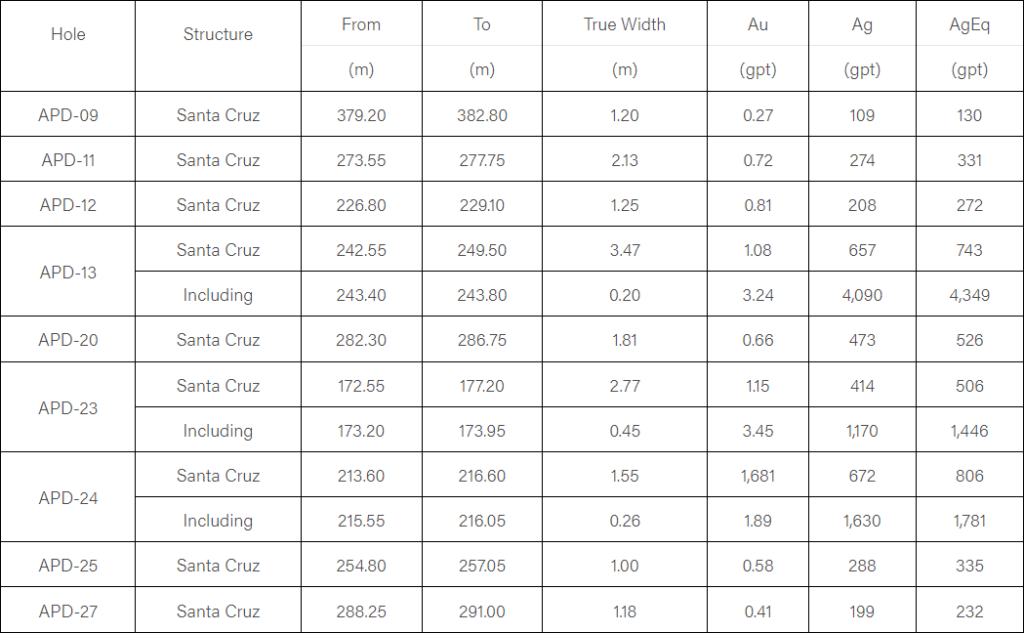This screenshot has height=633, width=1024.
Task: Click the To value 277.75
Action: (x=482, y=160)
